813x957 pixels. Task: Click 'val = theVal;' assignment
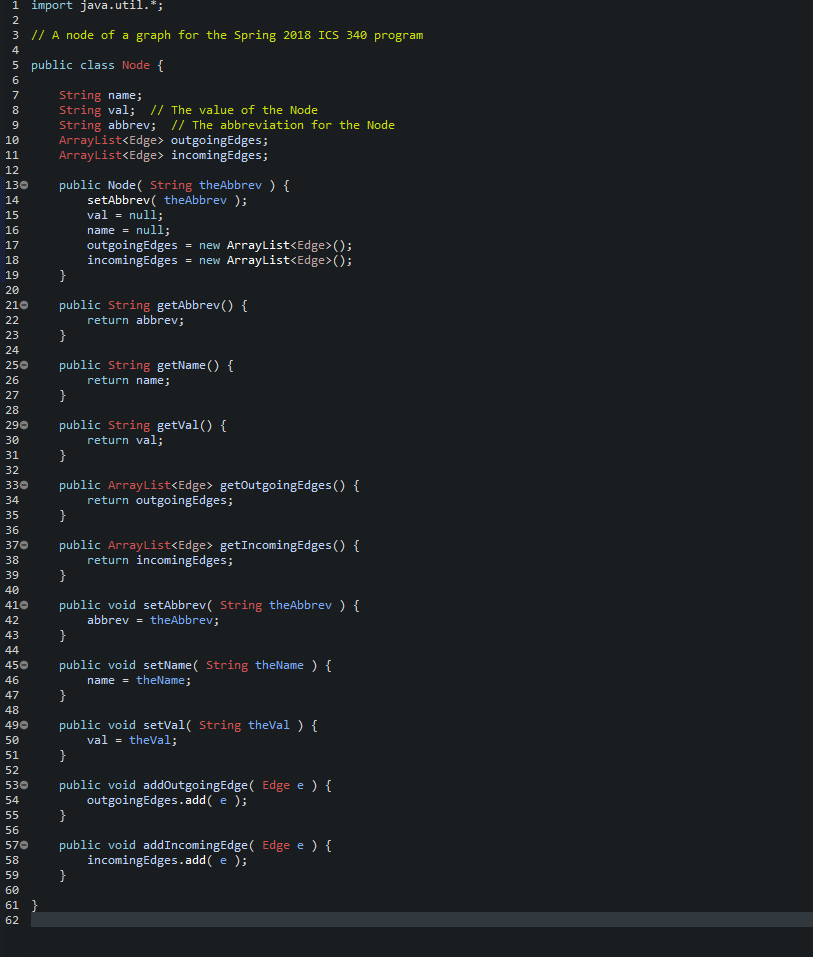(x=132, y=740)
